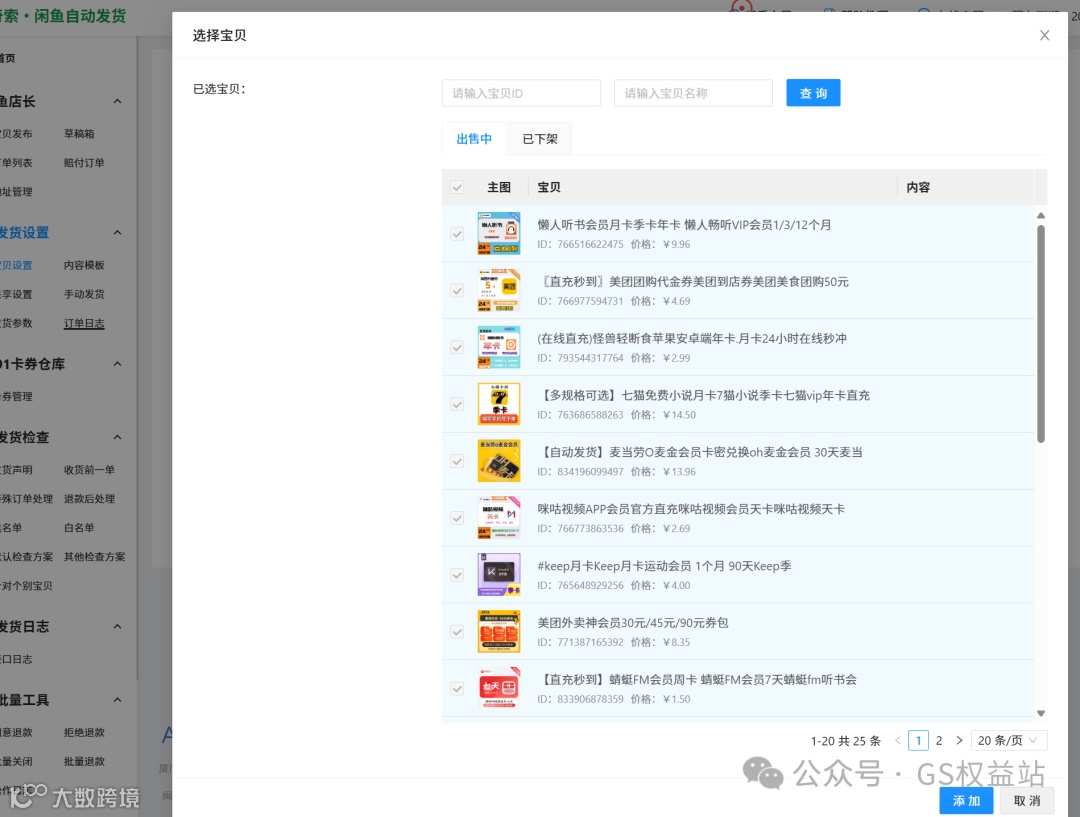Open 收货前一单 in the sidebar
Image resolution: width=1080 pixels, height=817 pixels.
pos(90,470)
